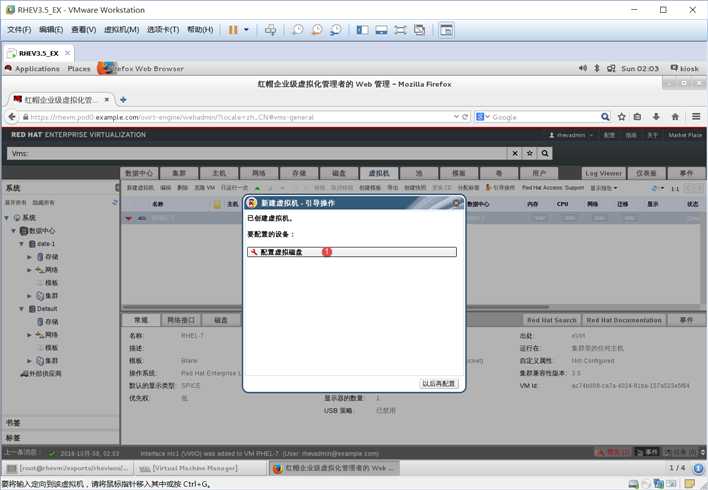Collapse the 数据中心 tree node

[x=14, y=231]
